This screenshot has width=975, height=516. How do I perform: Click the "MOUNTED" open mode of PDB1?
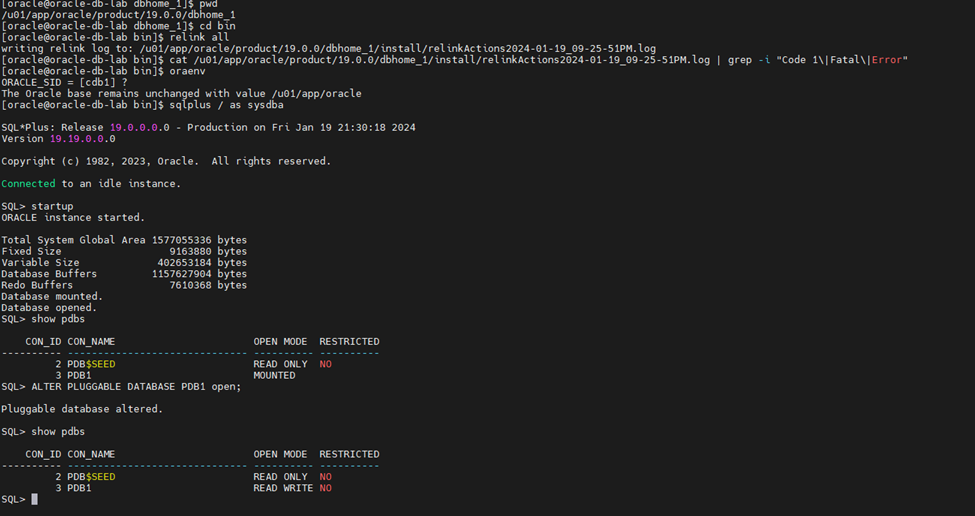pos(274,375)
